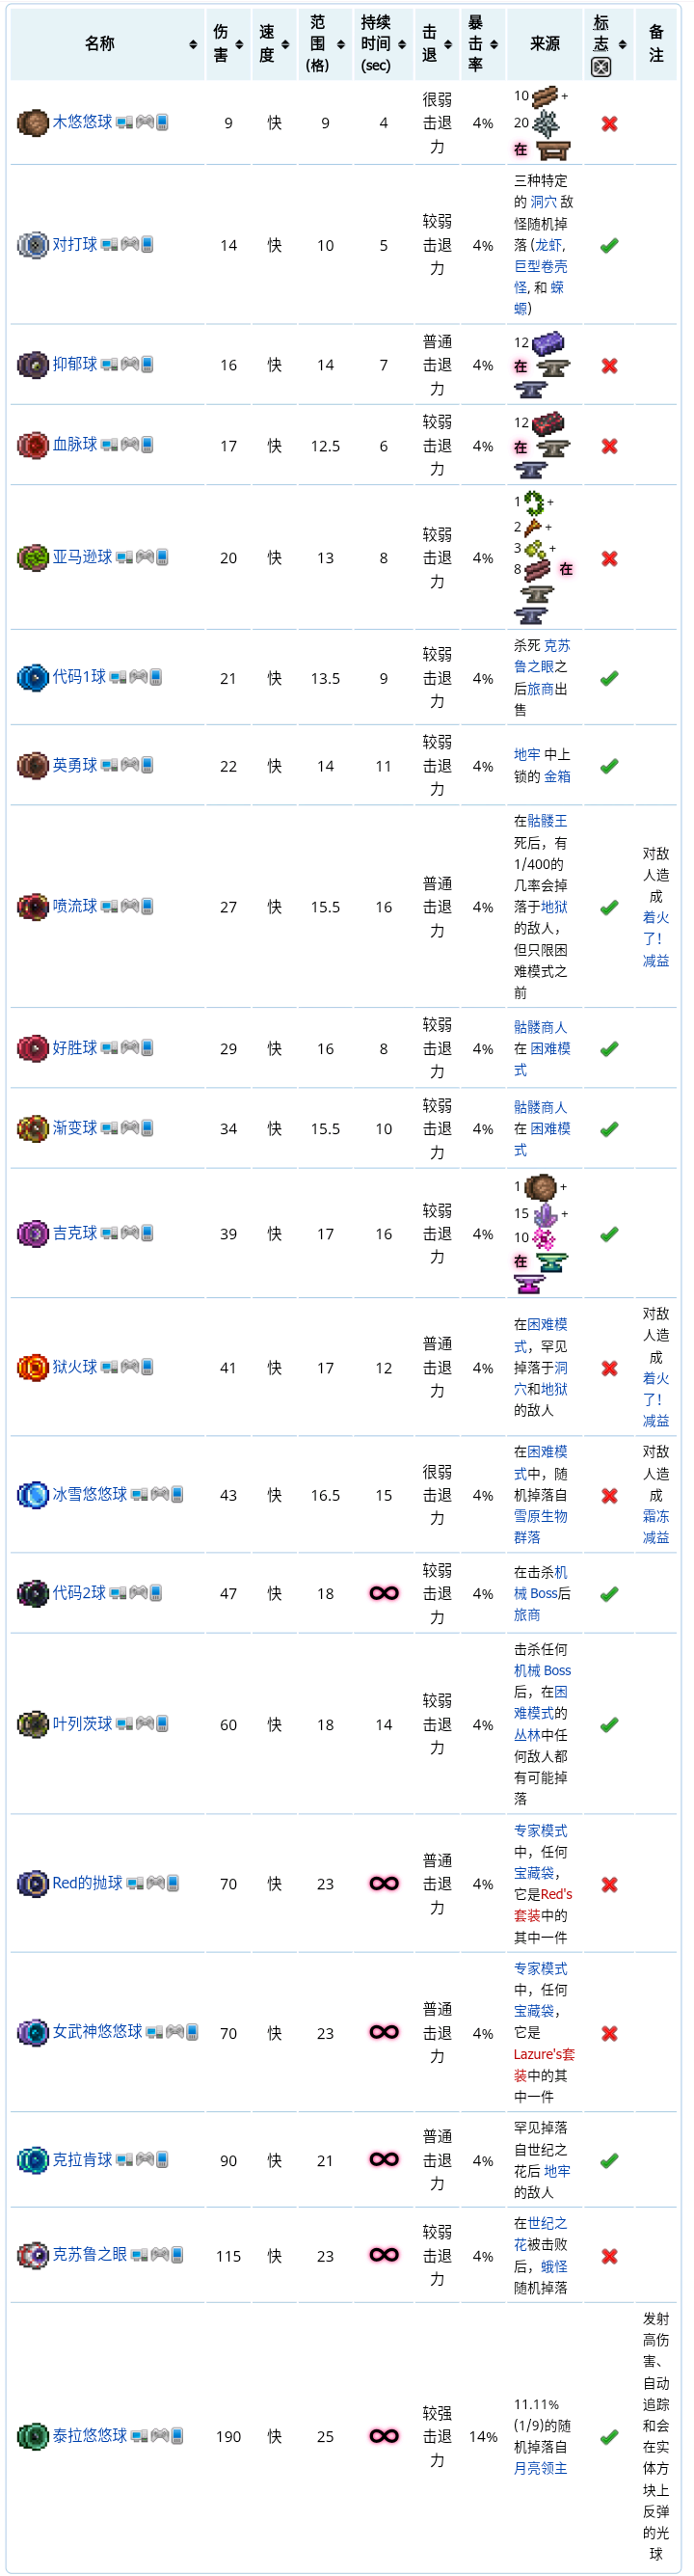Sort table by 伤害 column

point(228,44)
